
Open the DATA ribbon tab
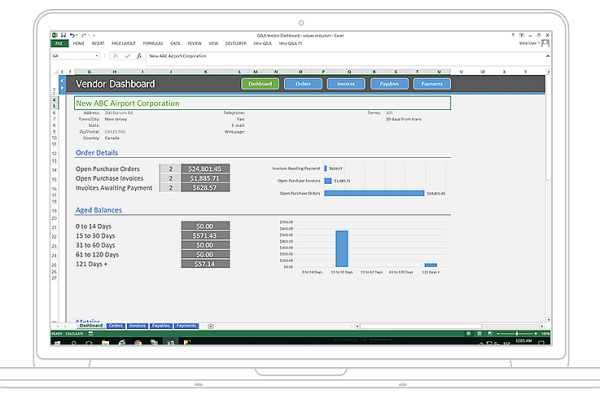click(x=175, y=44)
